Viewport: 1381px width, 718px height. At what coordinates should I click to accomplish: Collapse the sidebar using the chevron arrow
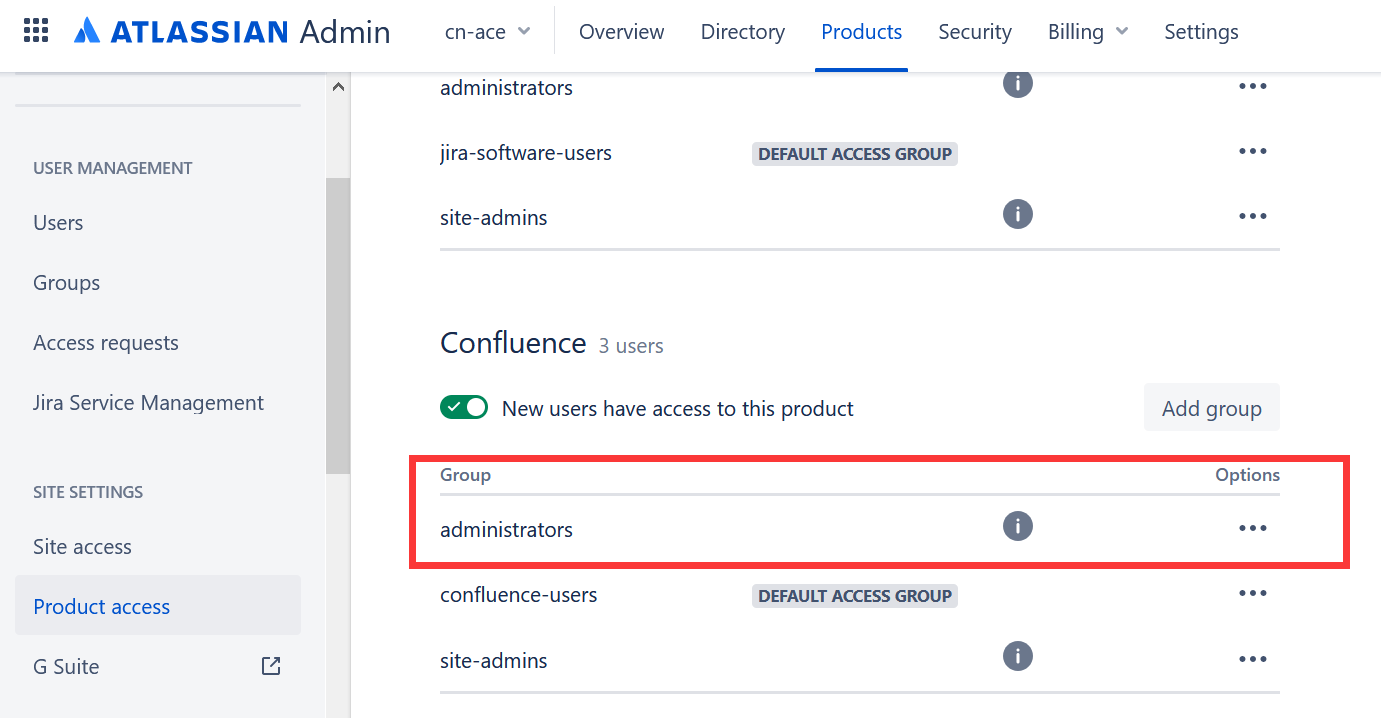338,86
